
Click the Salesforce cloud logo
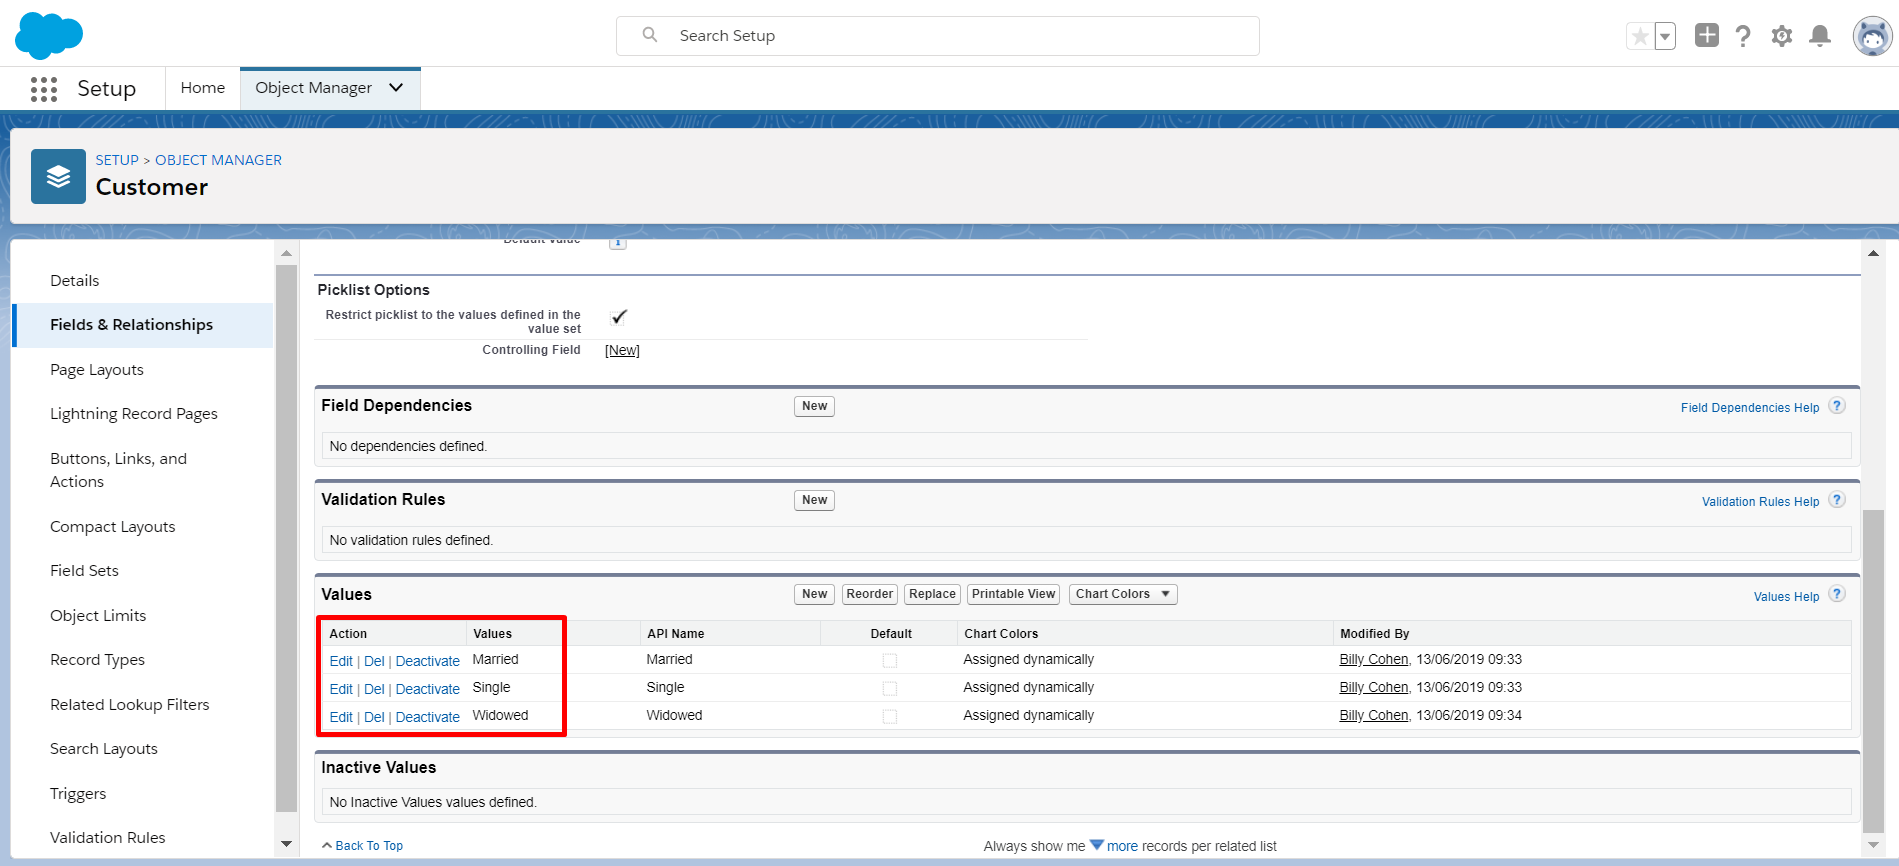tap(49, 36)
